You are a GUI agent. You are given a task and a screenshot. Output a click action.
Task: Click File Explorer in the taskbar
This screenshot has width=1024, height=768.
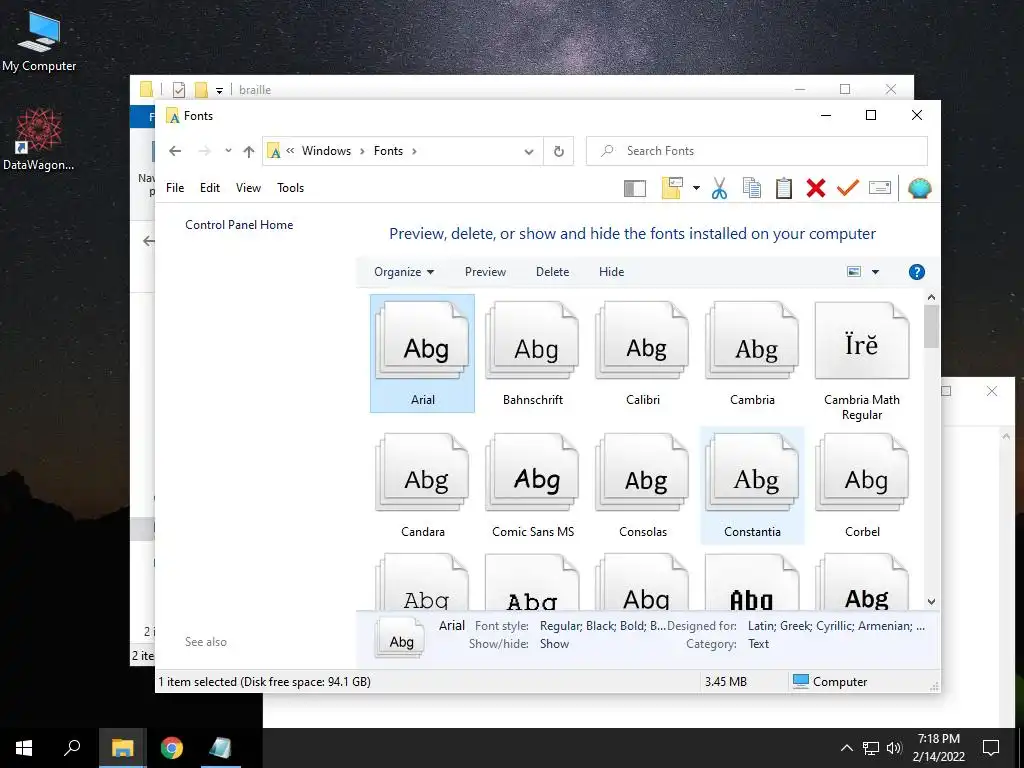[x=122, y=748]
